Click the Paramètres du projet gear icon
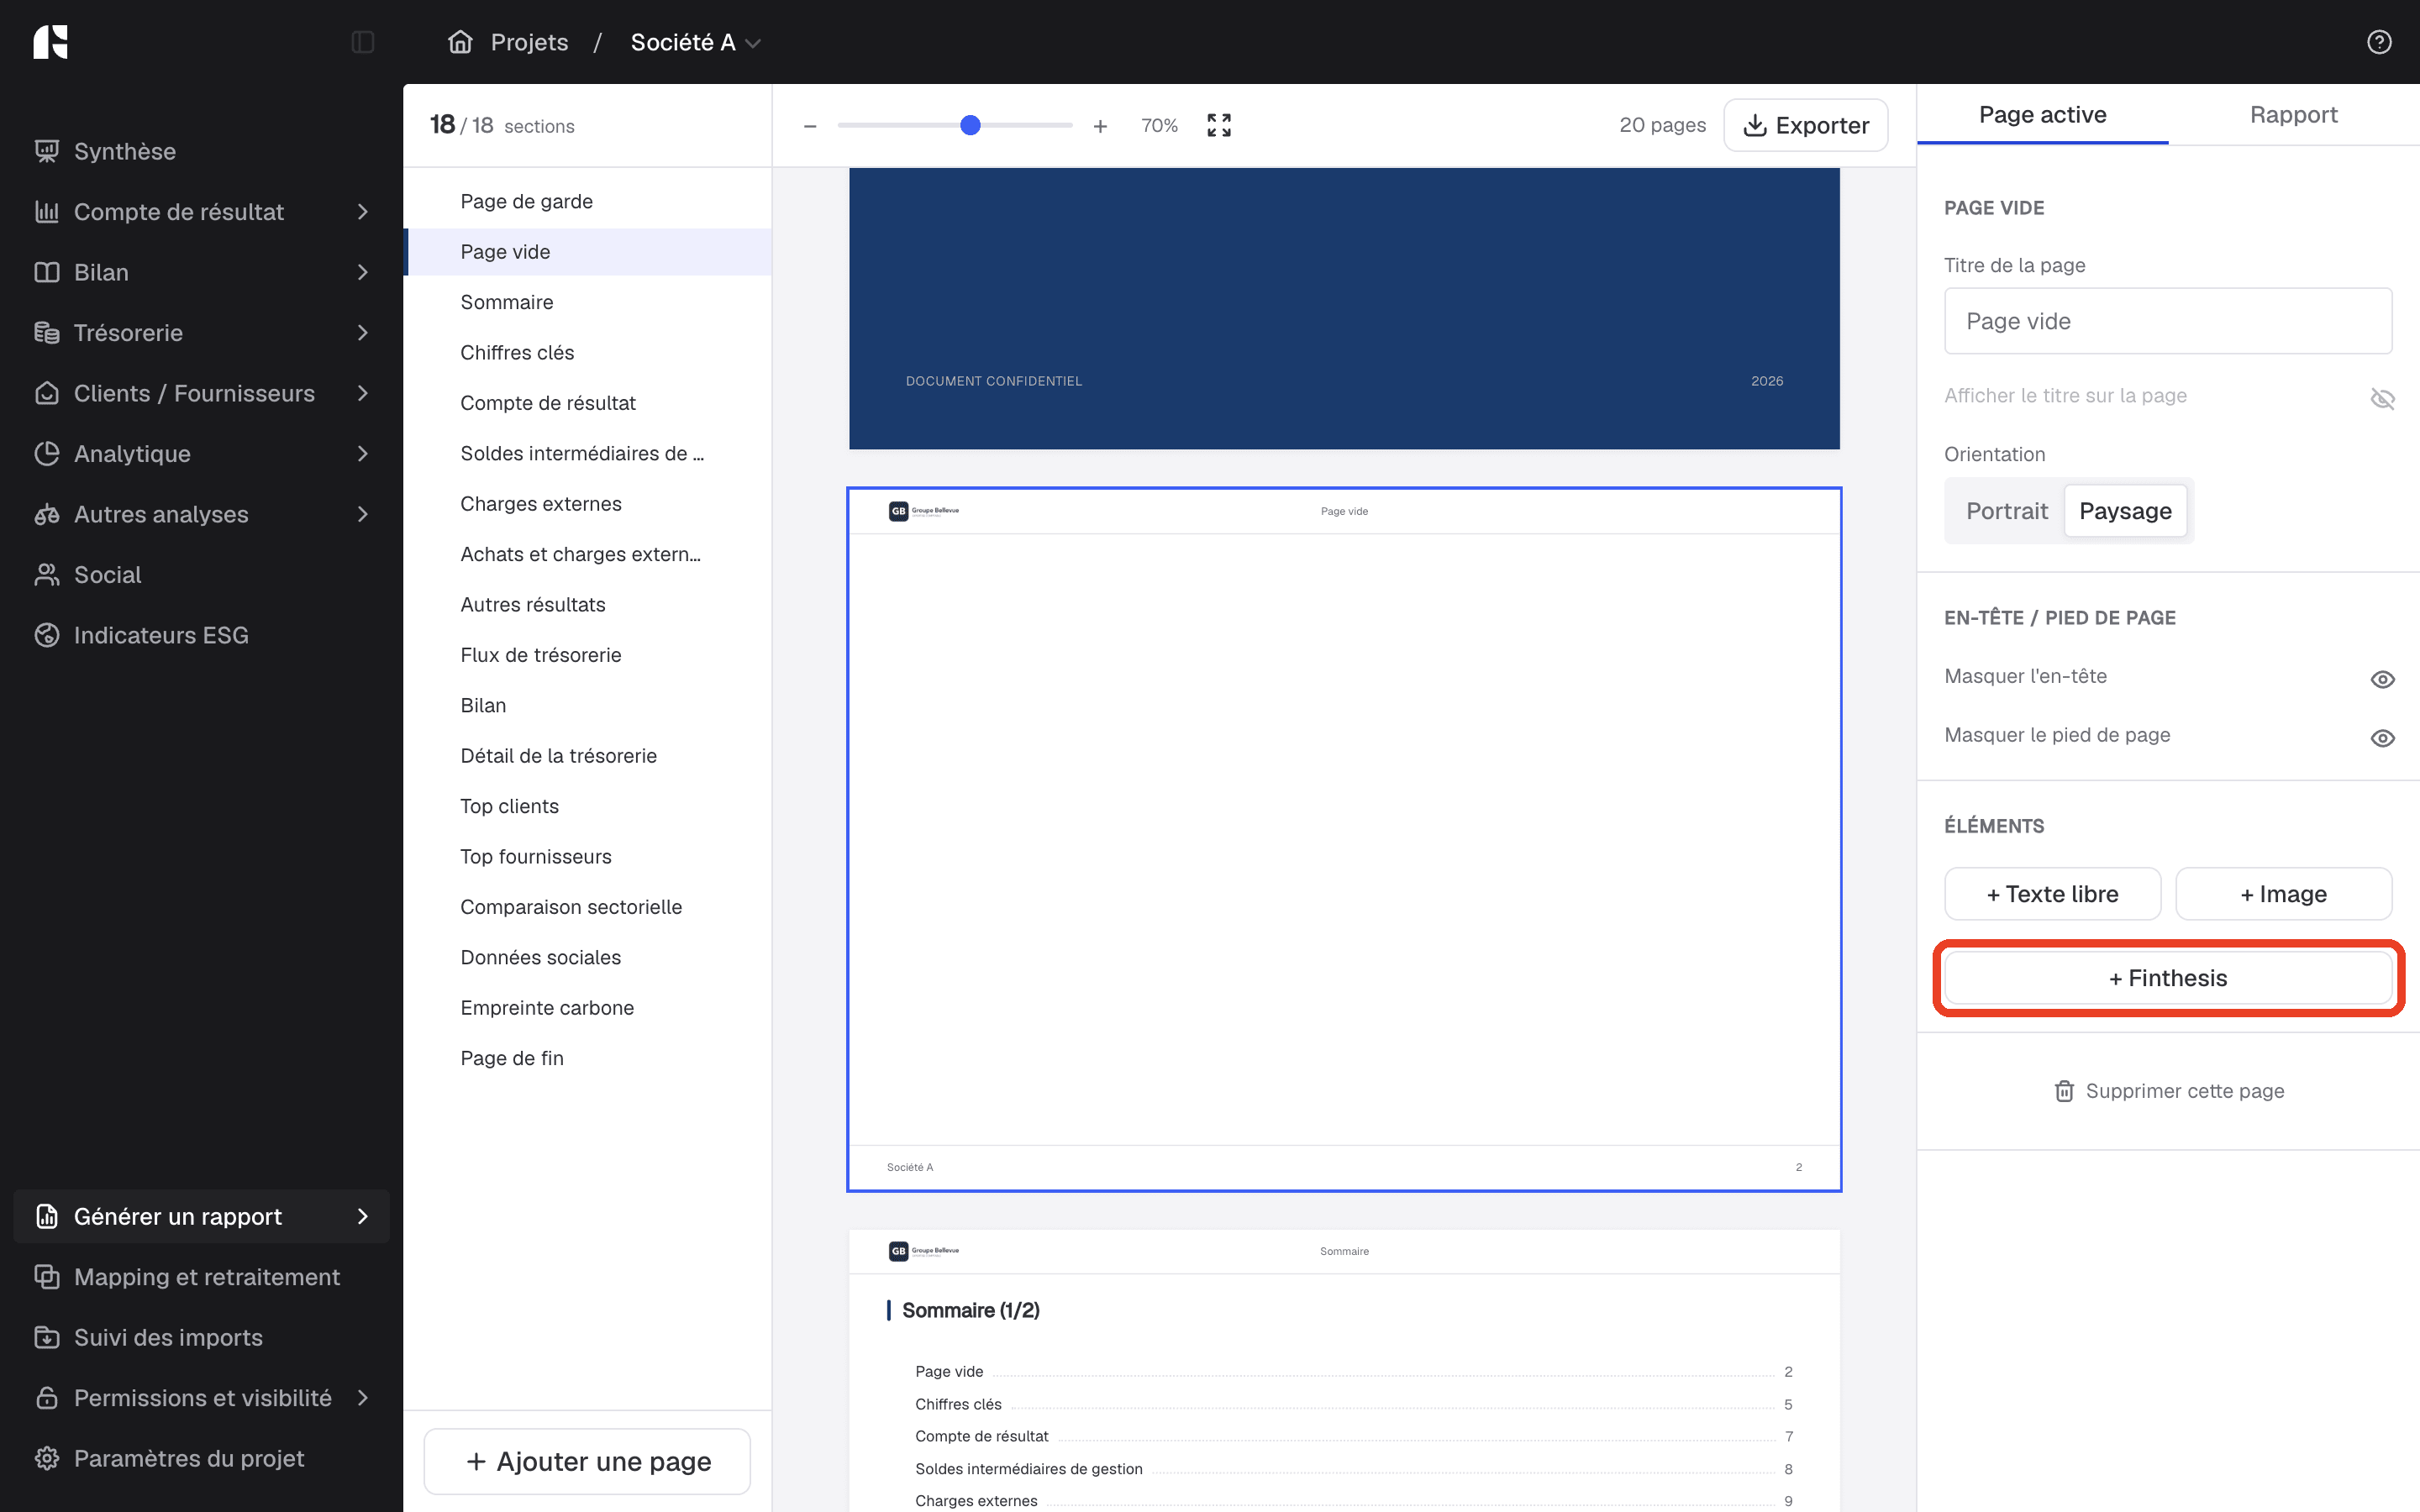The width and height of the screenshot is (2420, 1512). click(46, 1458)
